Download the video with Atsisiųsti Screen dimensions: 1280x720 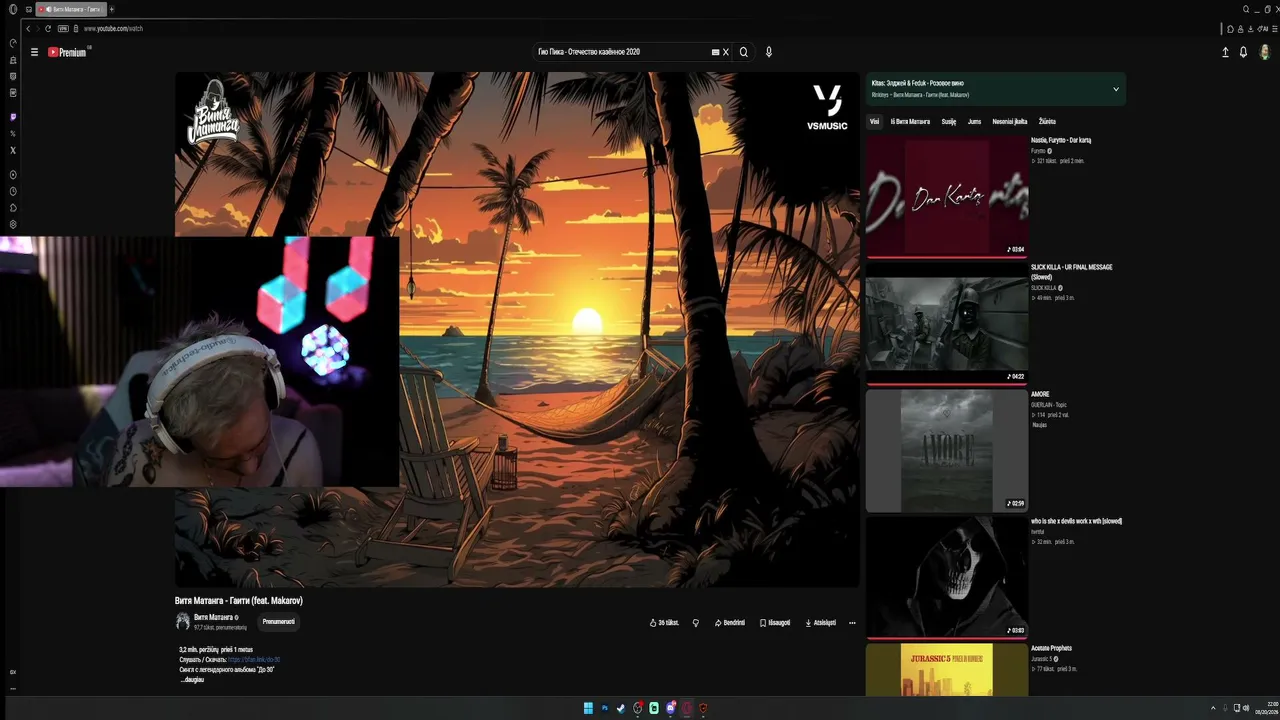coord(820,623)
